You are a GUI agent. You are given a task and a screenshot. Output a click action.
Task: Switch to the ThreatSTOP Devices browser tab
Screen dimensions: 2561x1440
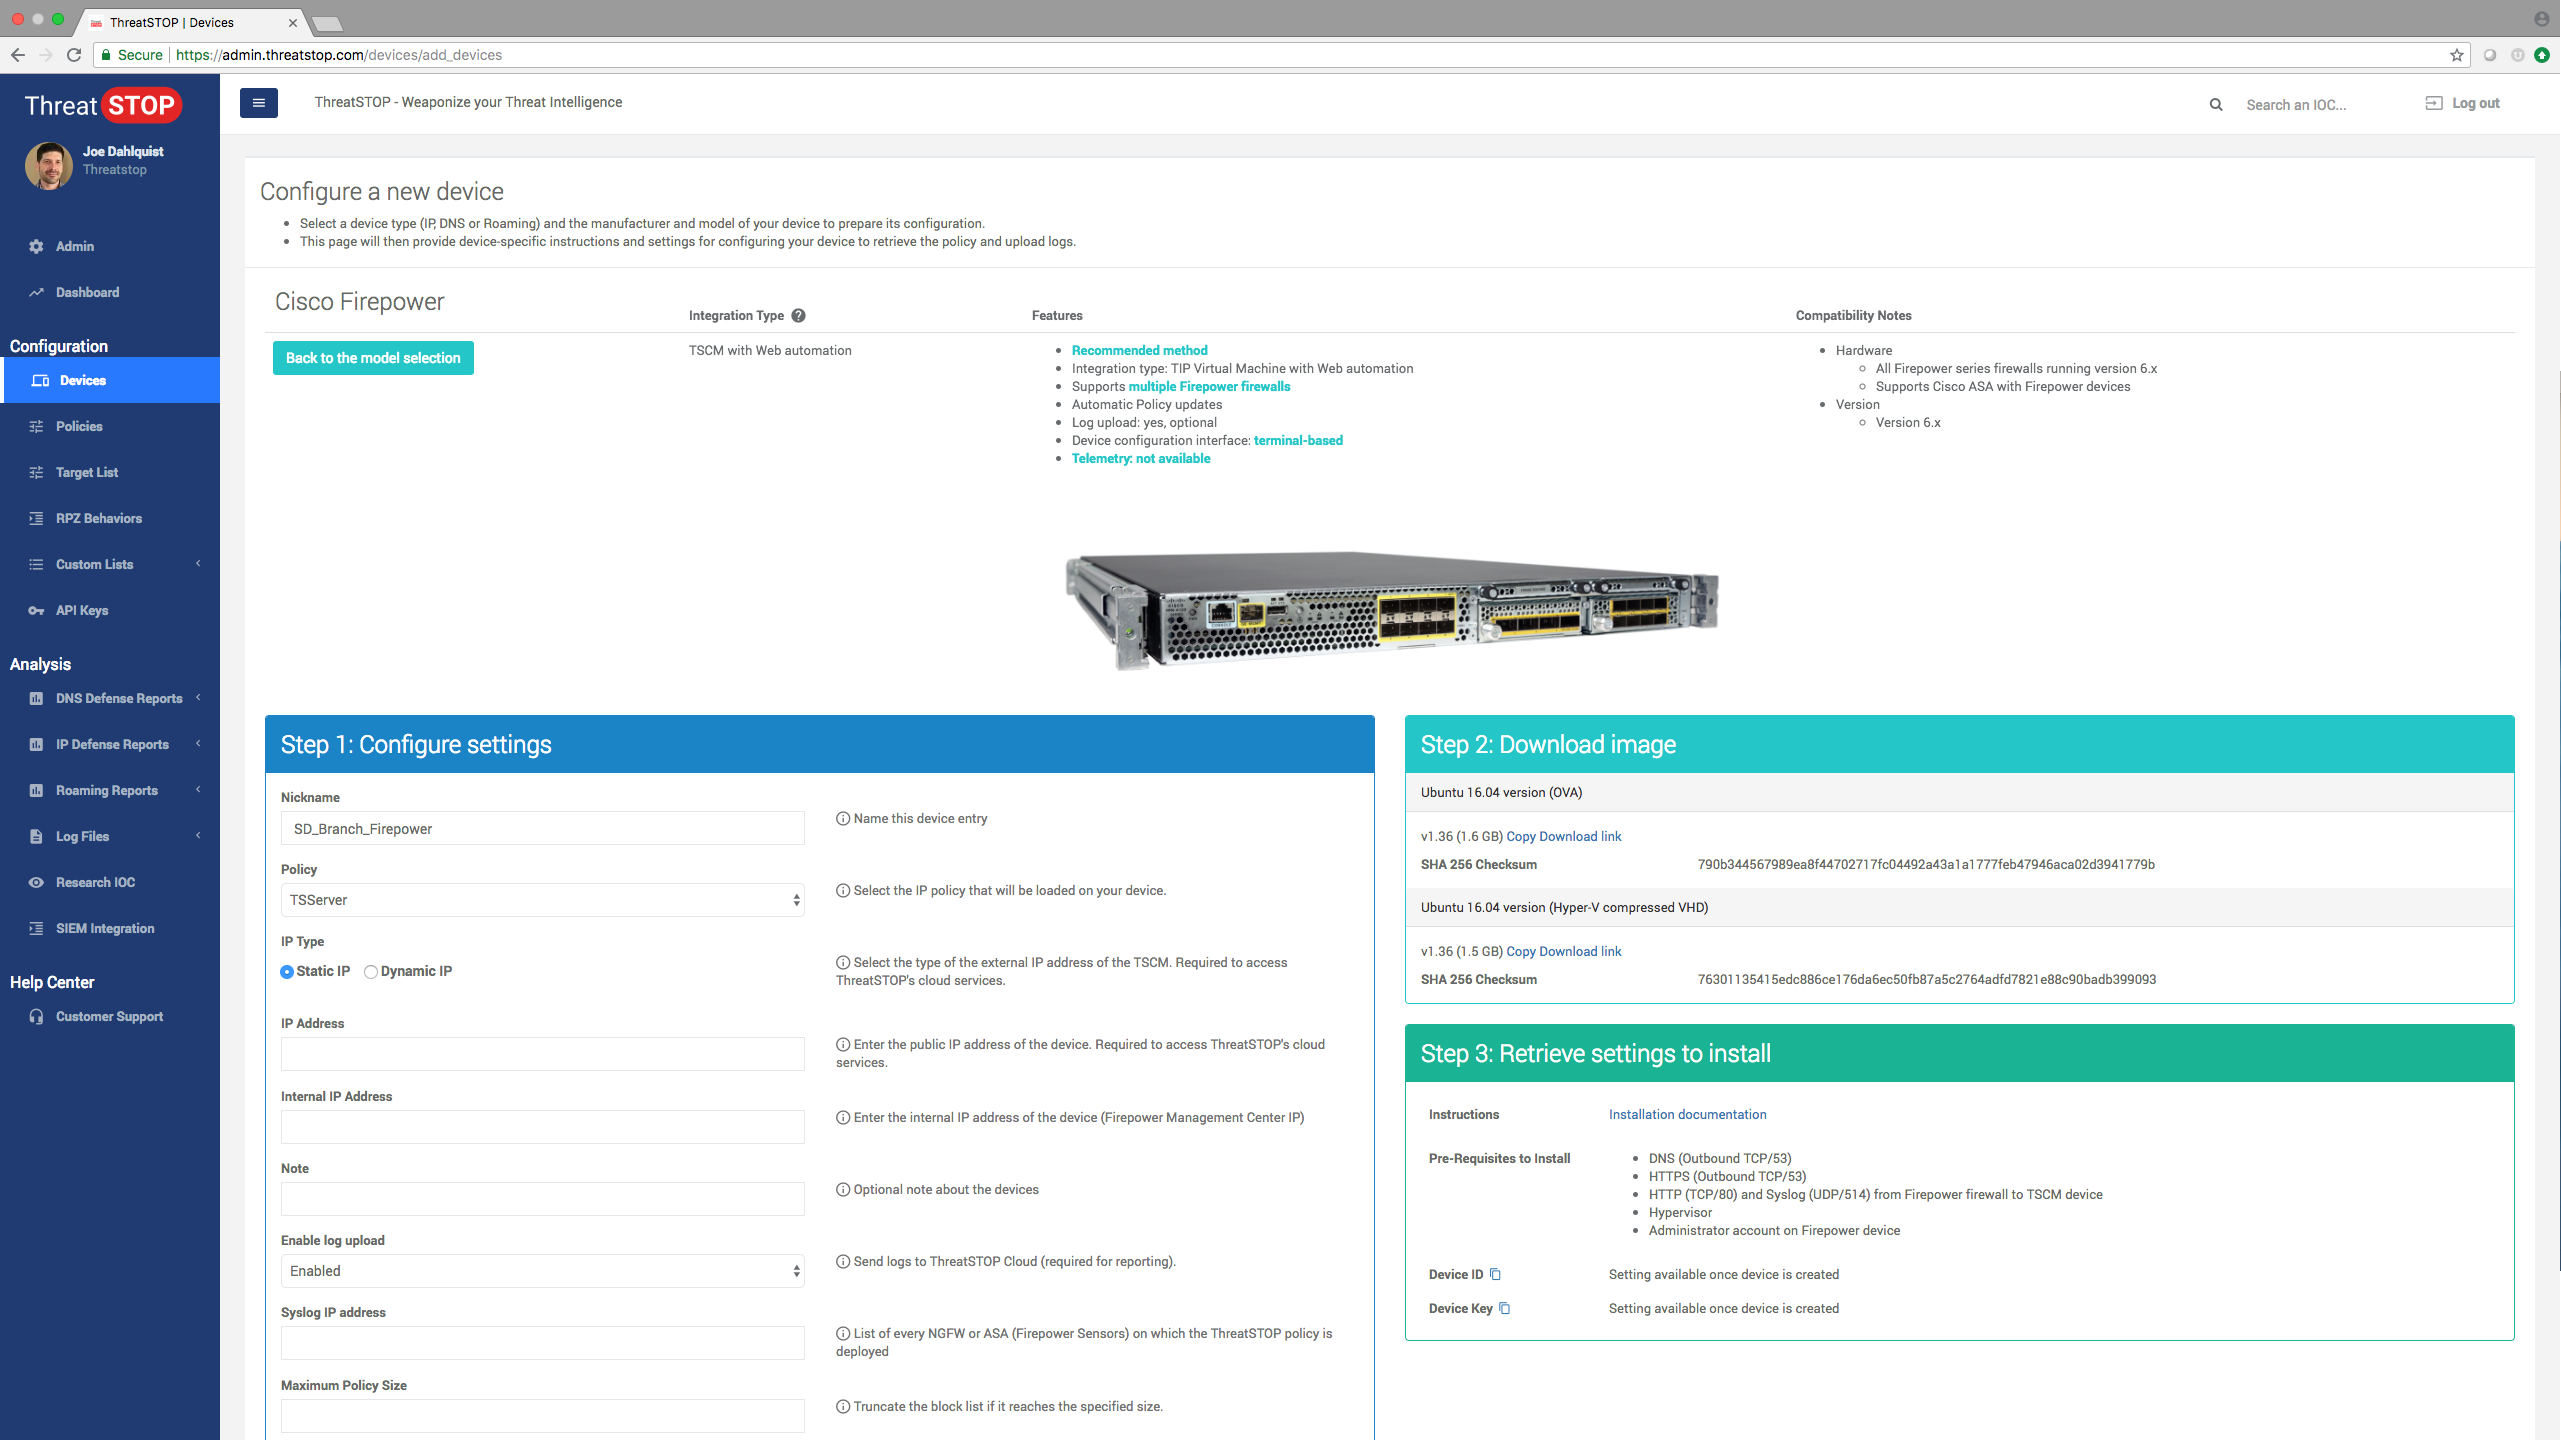(172, 22)
